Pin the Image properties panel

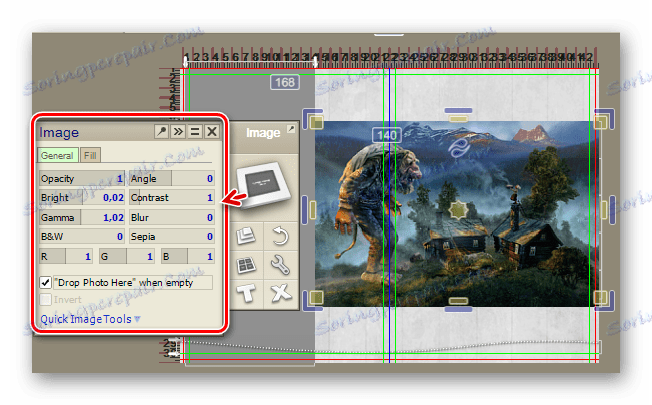pos(161,132)
